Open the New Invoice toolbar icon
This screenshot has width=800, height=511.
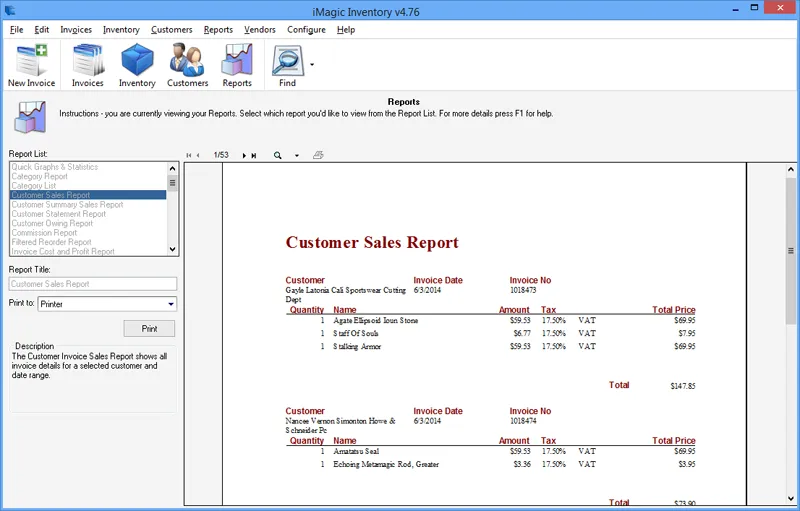31,65
